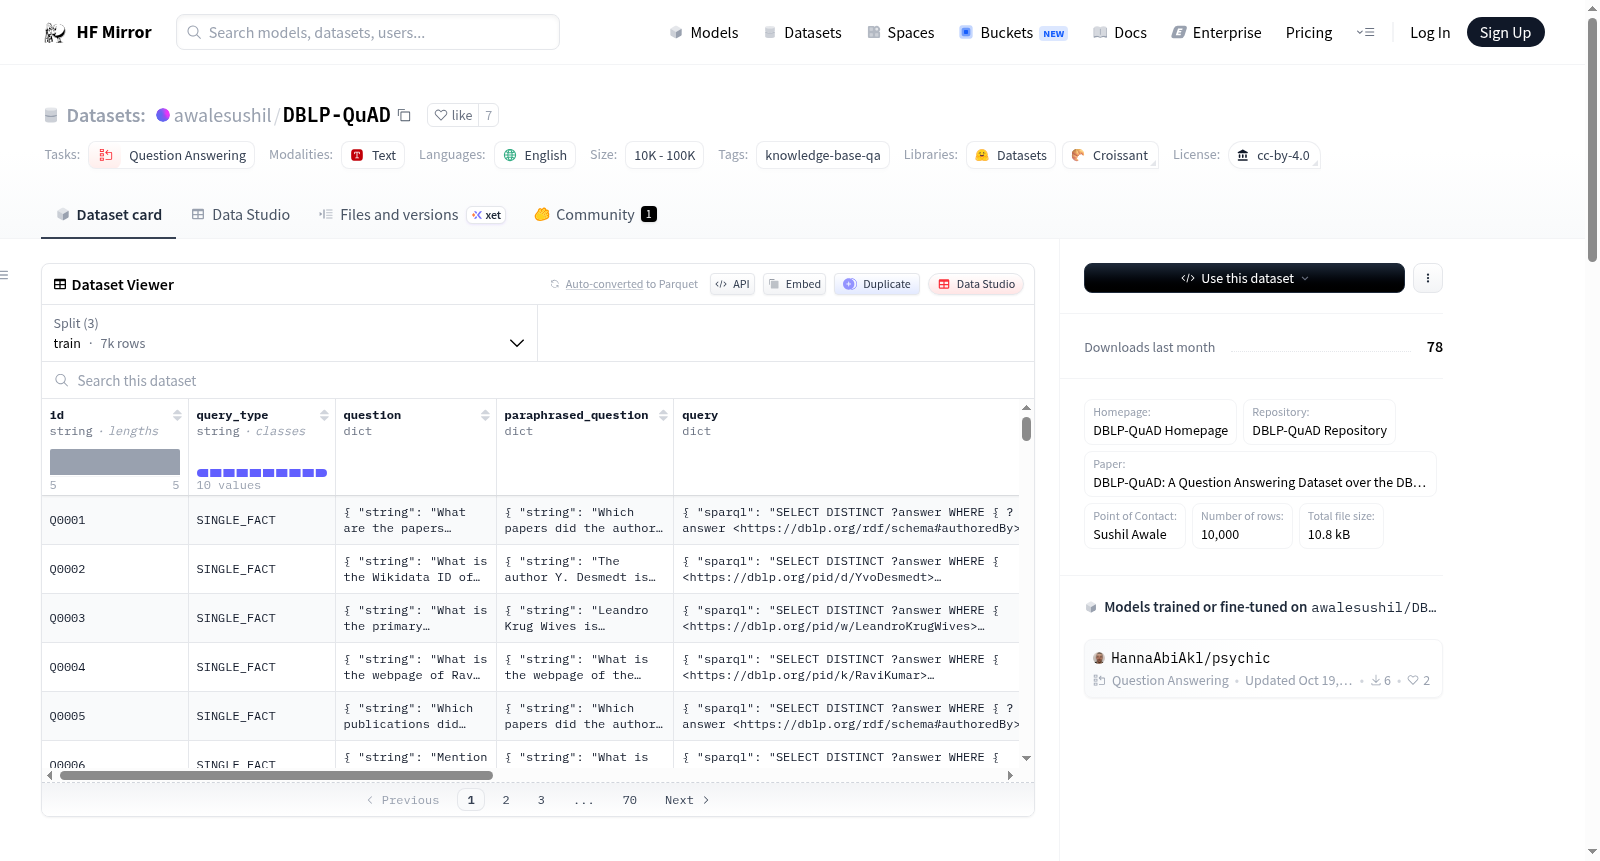Click the API button in Dataset Viewer
The height and width of the screenshot is (861, 1600).
click(732, 284)
